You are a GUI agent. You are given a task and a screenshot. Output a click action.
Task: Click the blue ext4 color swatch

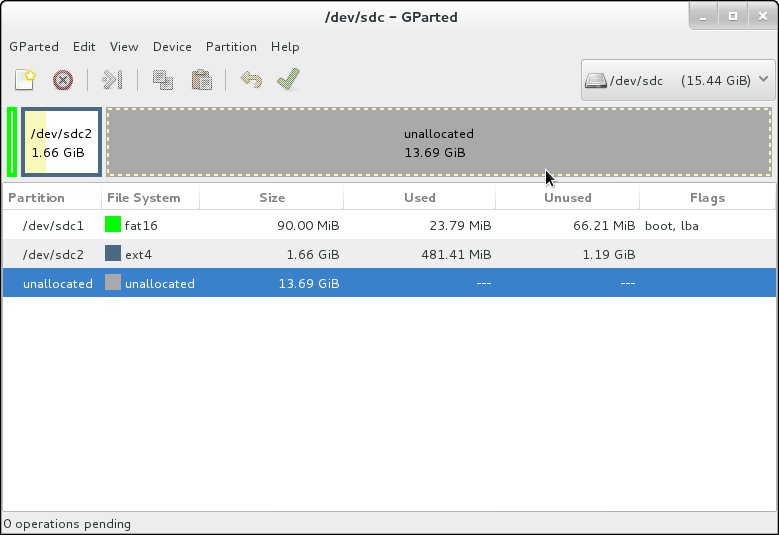113,253
